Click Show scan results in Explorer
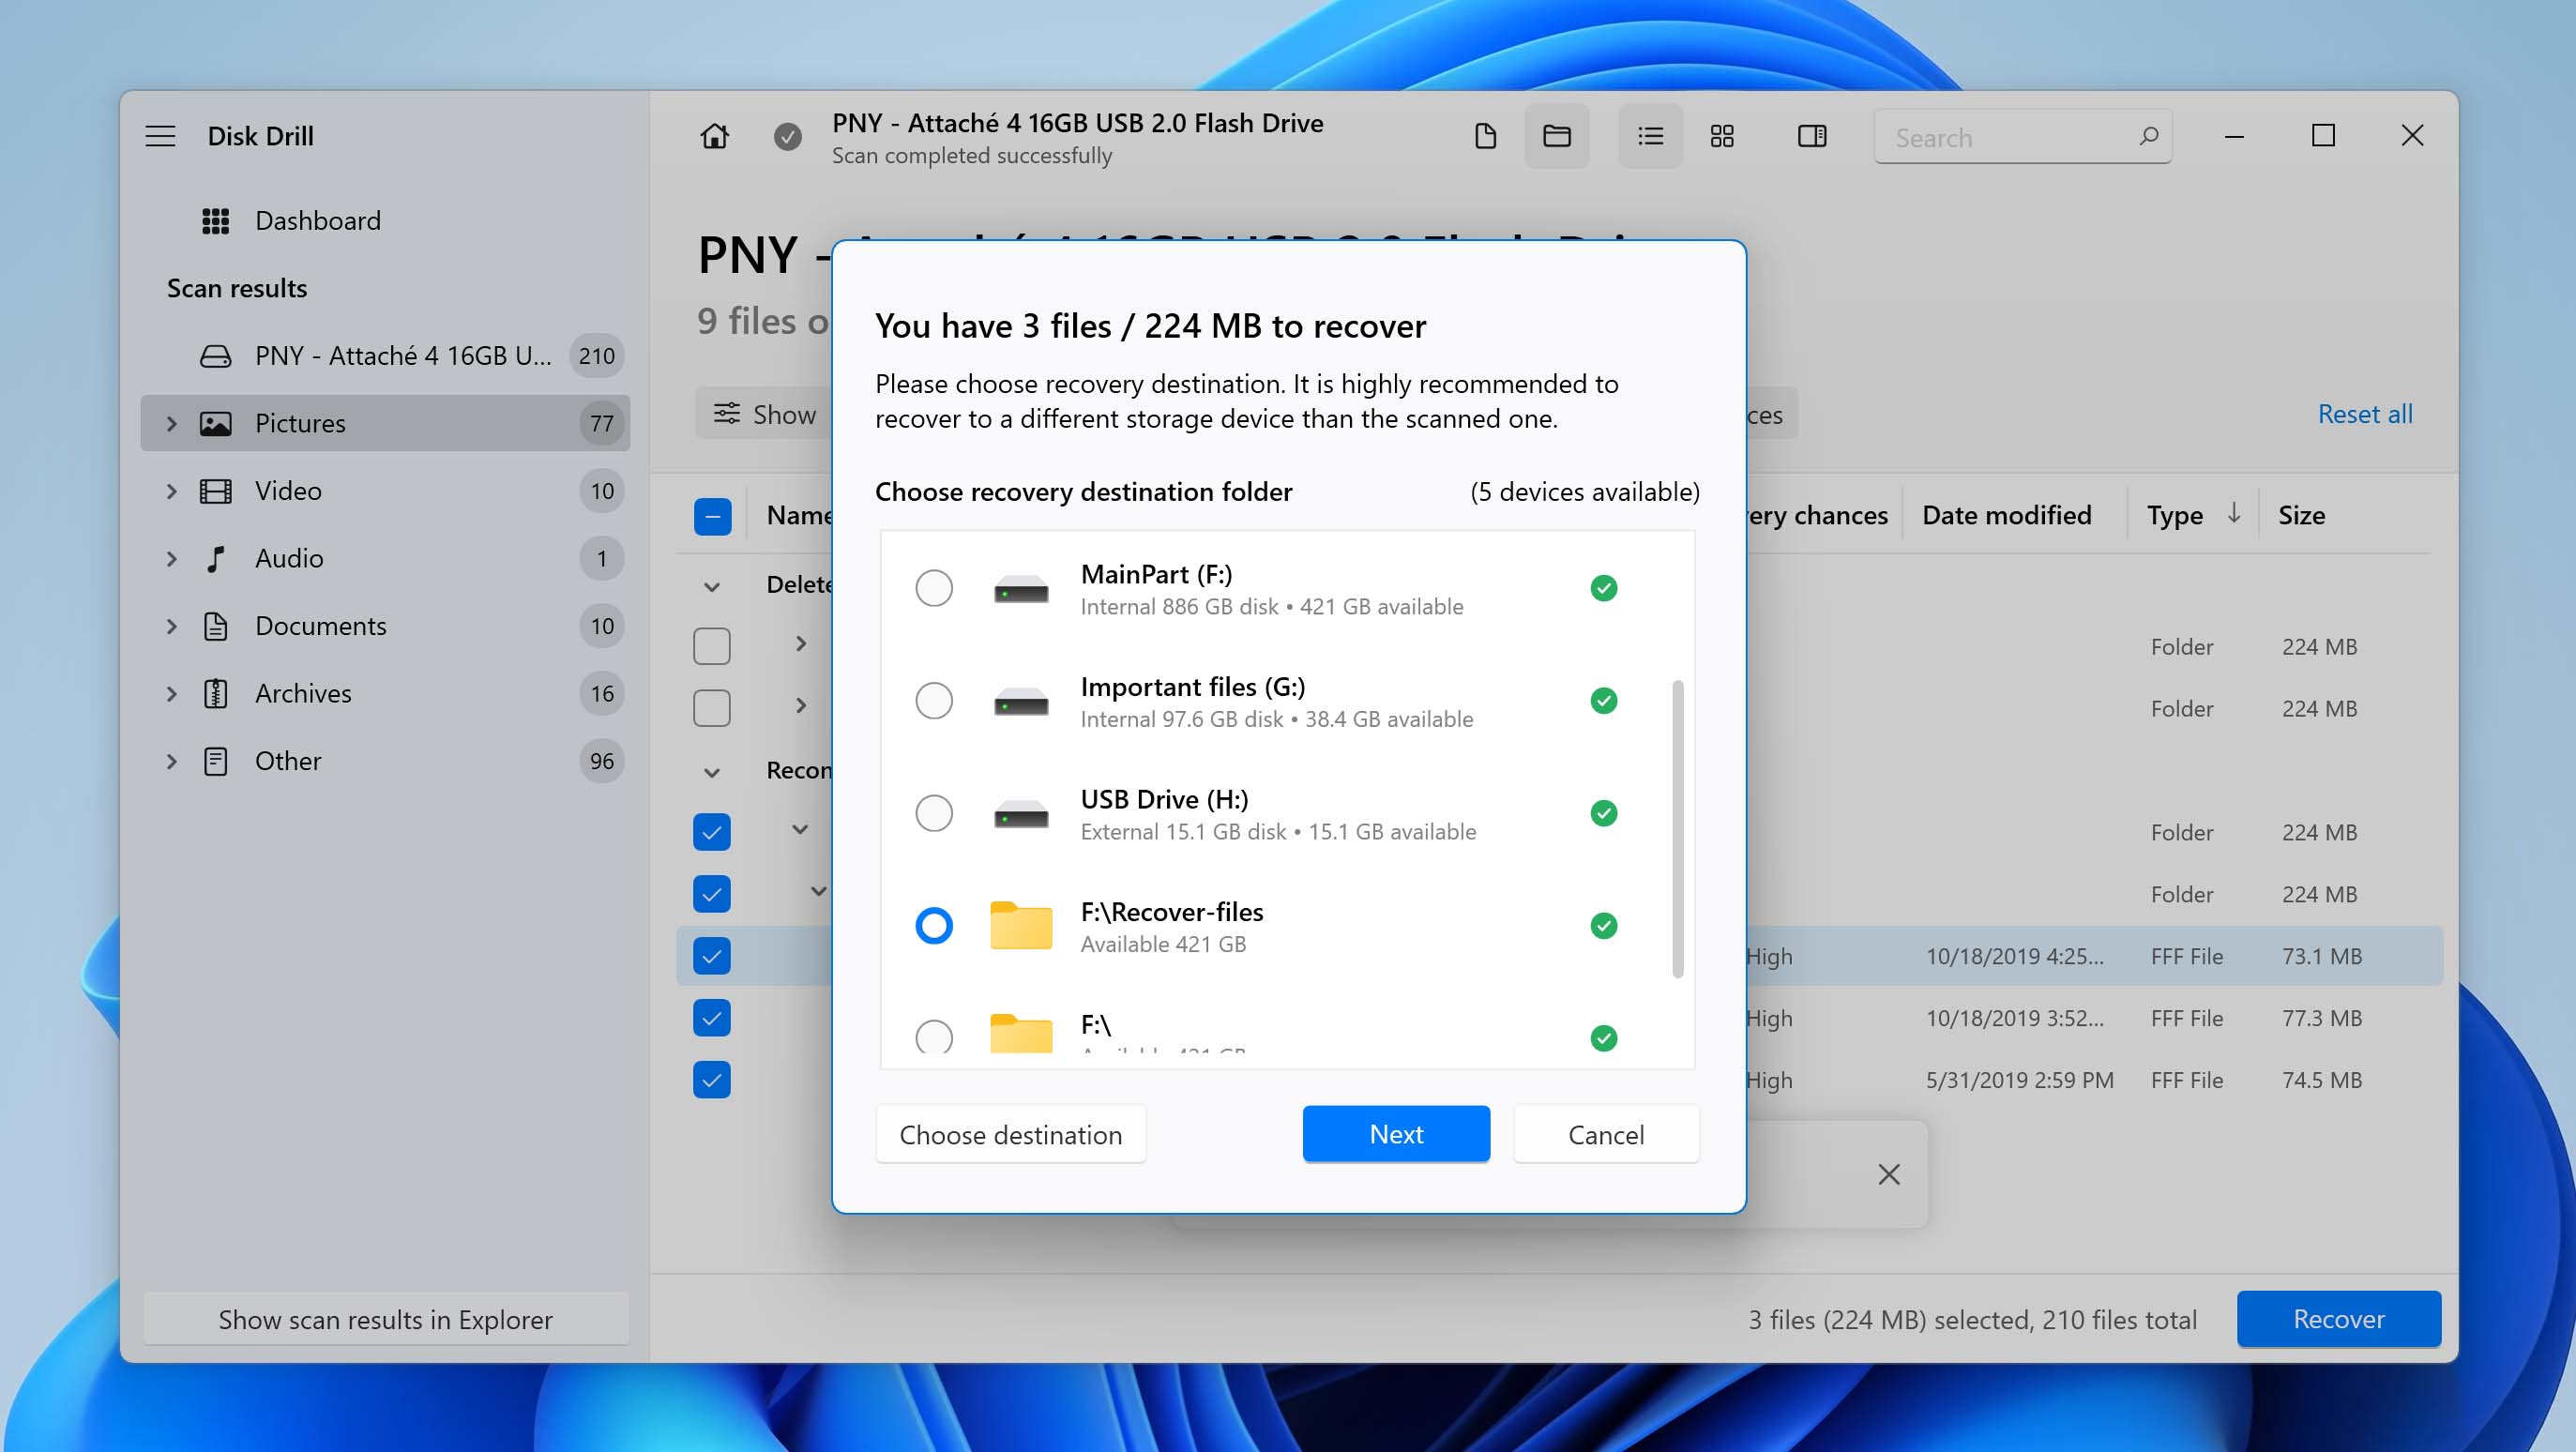The width and height of the screenshot is (2576, 1452). (x=385, y=1320)
